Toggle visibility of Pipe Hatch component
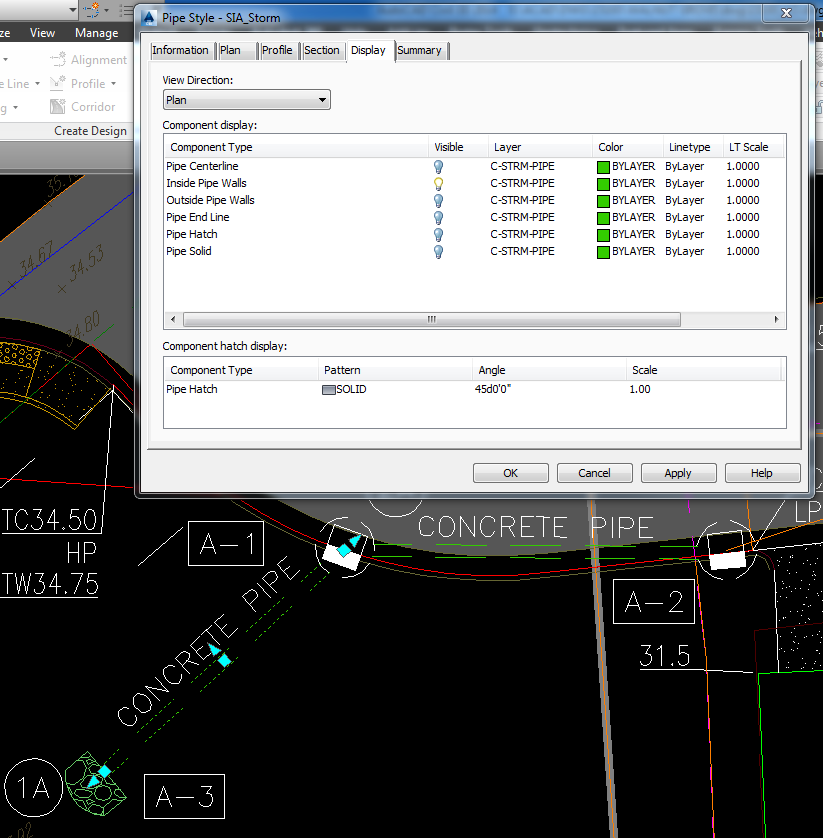Image resolution: width=823 pixels, height=838 pixels. [438, 235]
